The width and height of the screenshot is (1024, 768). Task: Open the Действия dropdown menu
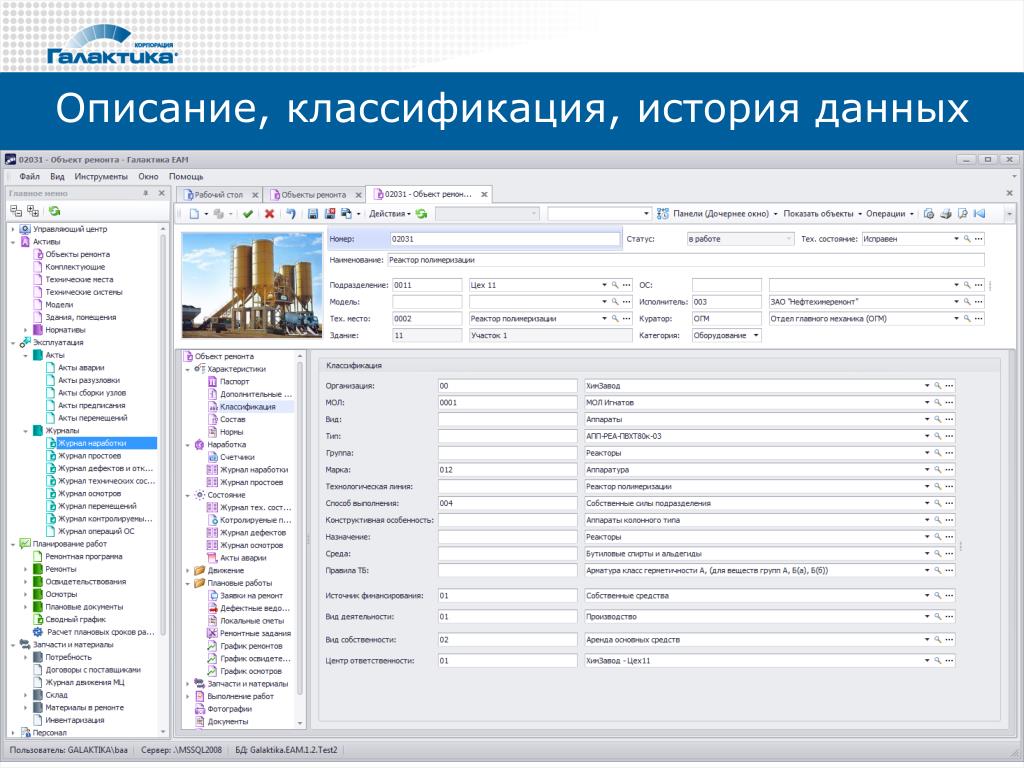(389, 214)
